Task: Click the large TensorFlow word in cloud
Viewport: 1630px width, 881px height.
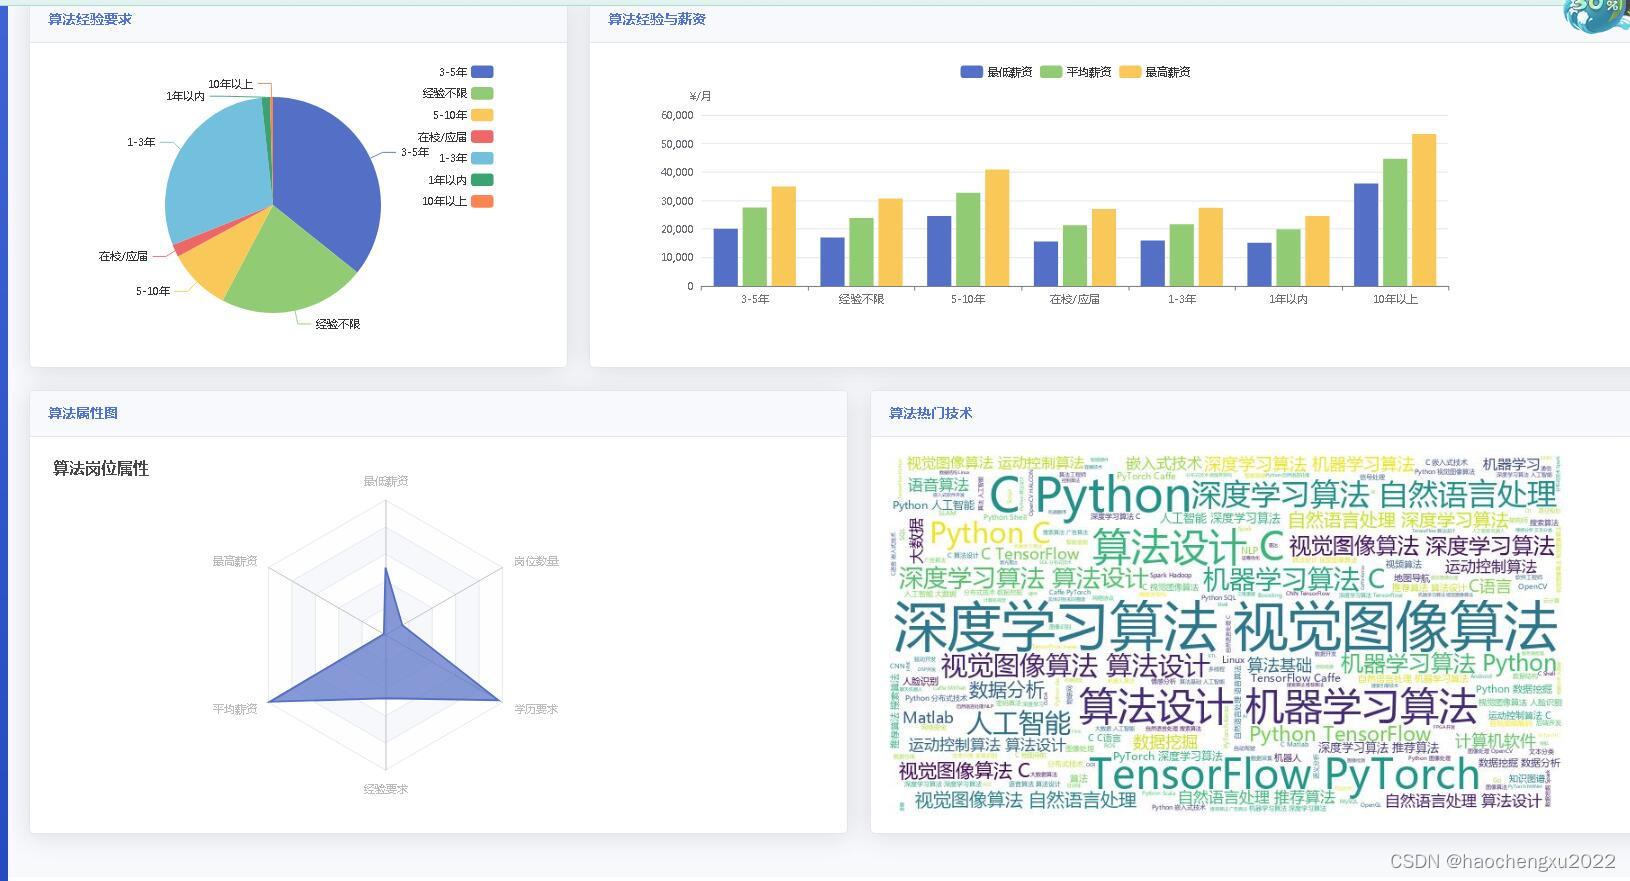Action: [1199, 774]
